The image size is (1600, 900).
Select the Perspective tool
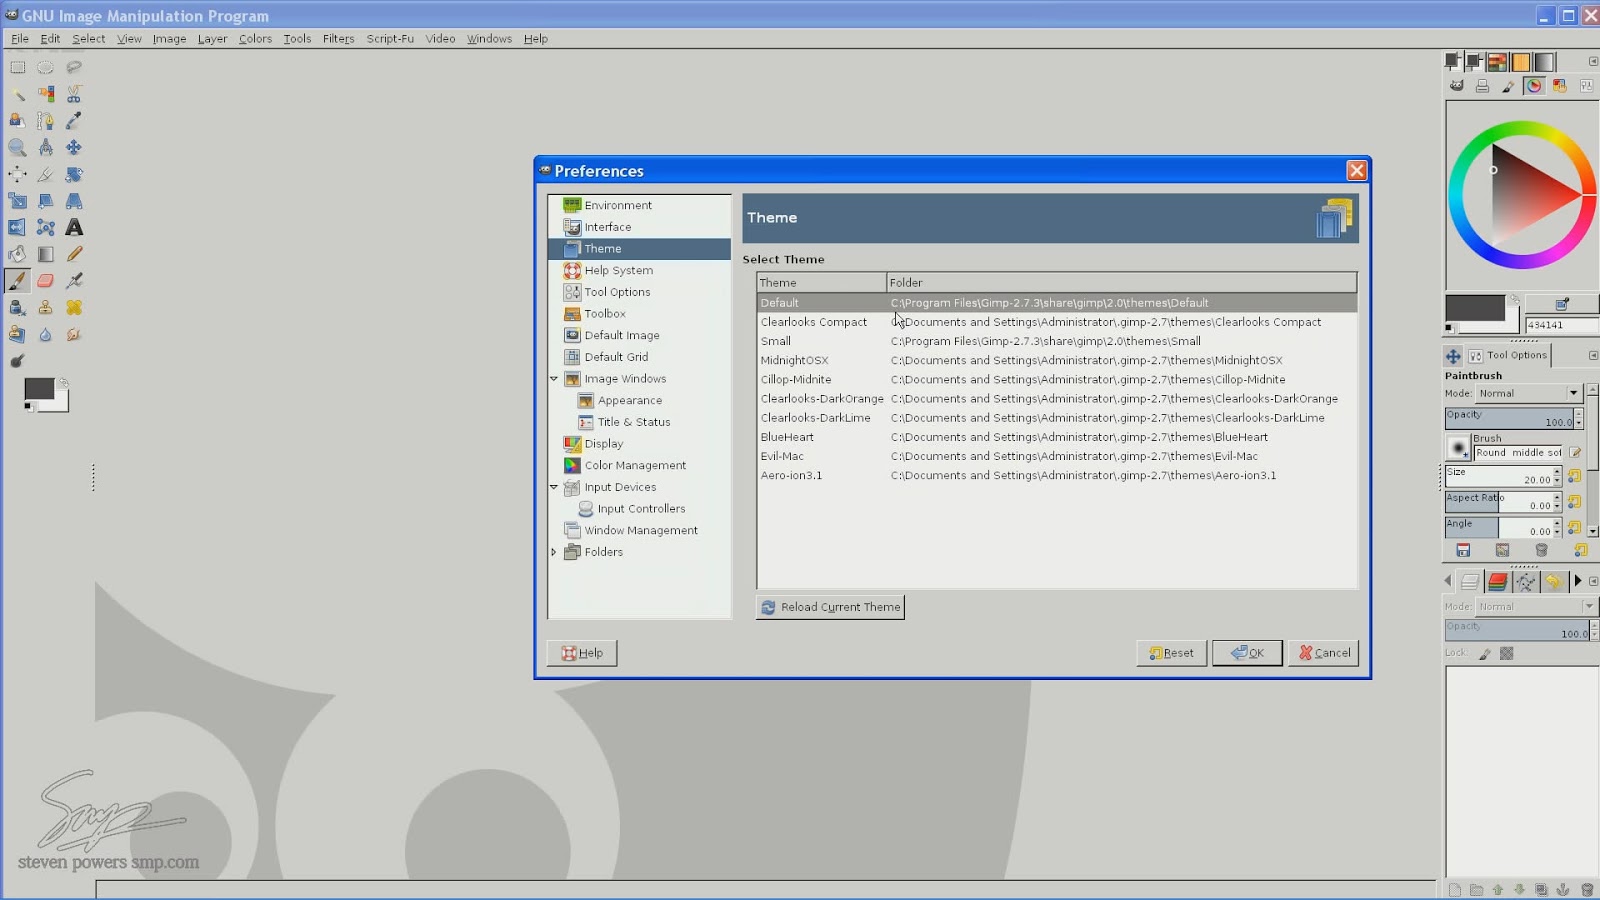(x=74, y=201)
